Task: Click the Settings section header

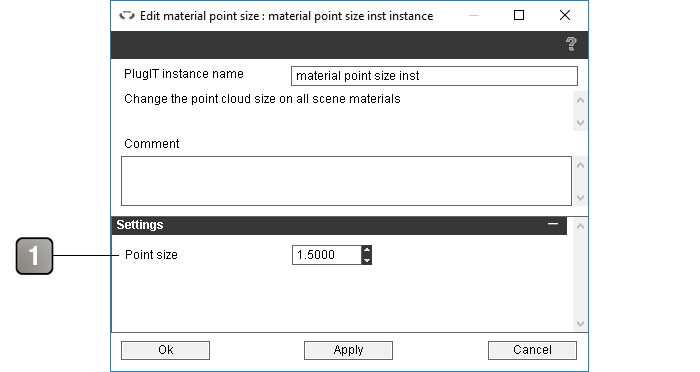Action: point(339,225)
